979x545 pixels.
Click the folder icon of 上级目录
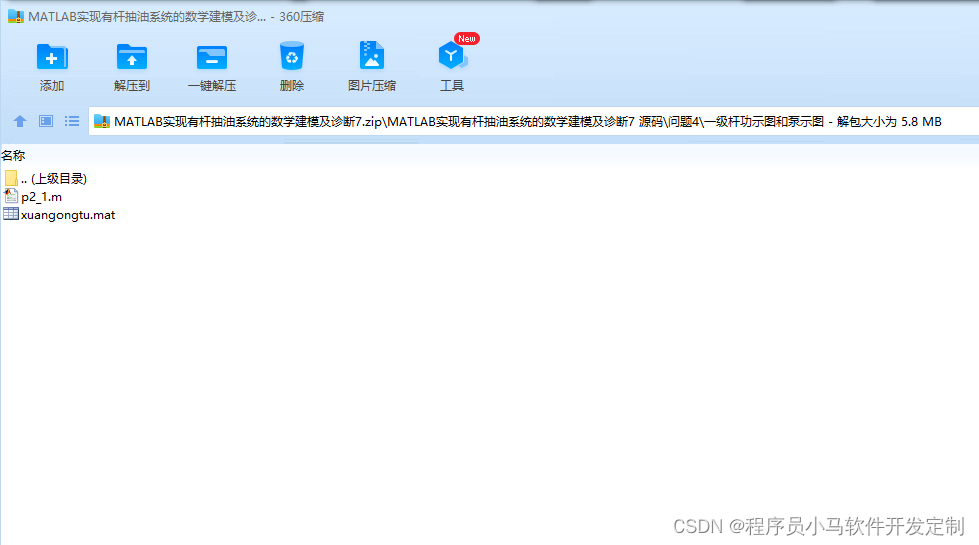[11, 179]
